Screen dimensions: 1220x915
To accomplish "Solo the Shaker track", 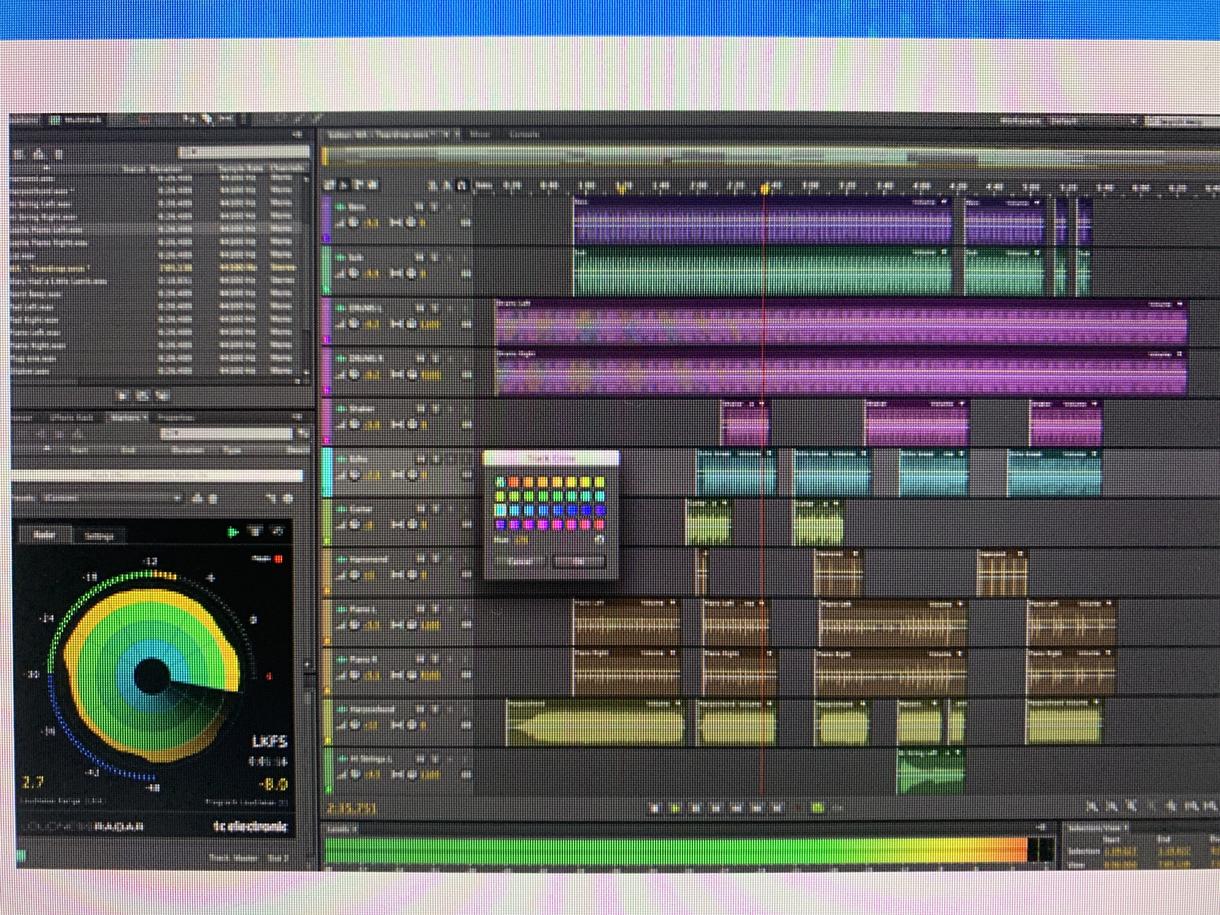I will (434, 408).
